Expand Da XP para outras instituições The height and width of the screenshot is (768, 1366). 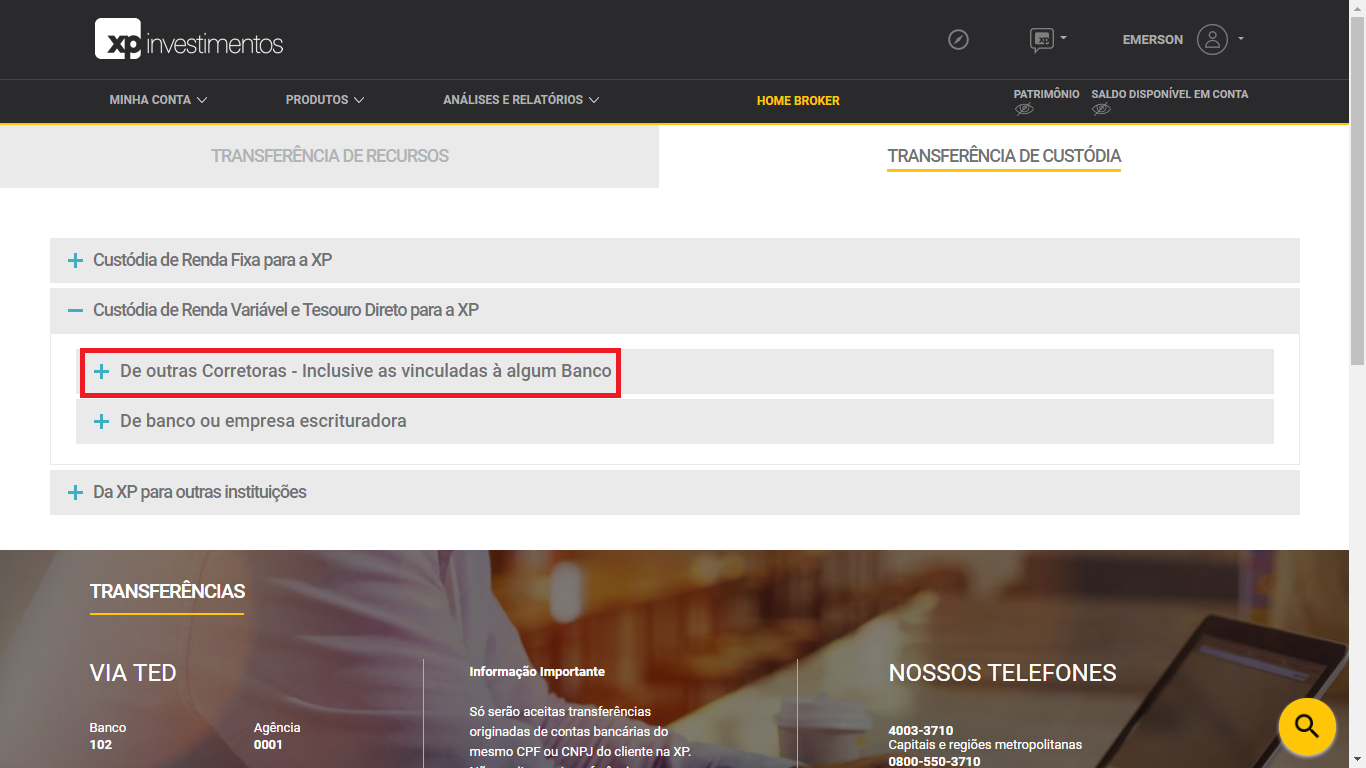(x=675, y=492)
